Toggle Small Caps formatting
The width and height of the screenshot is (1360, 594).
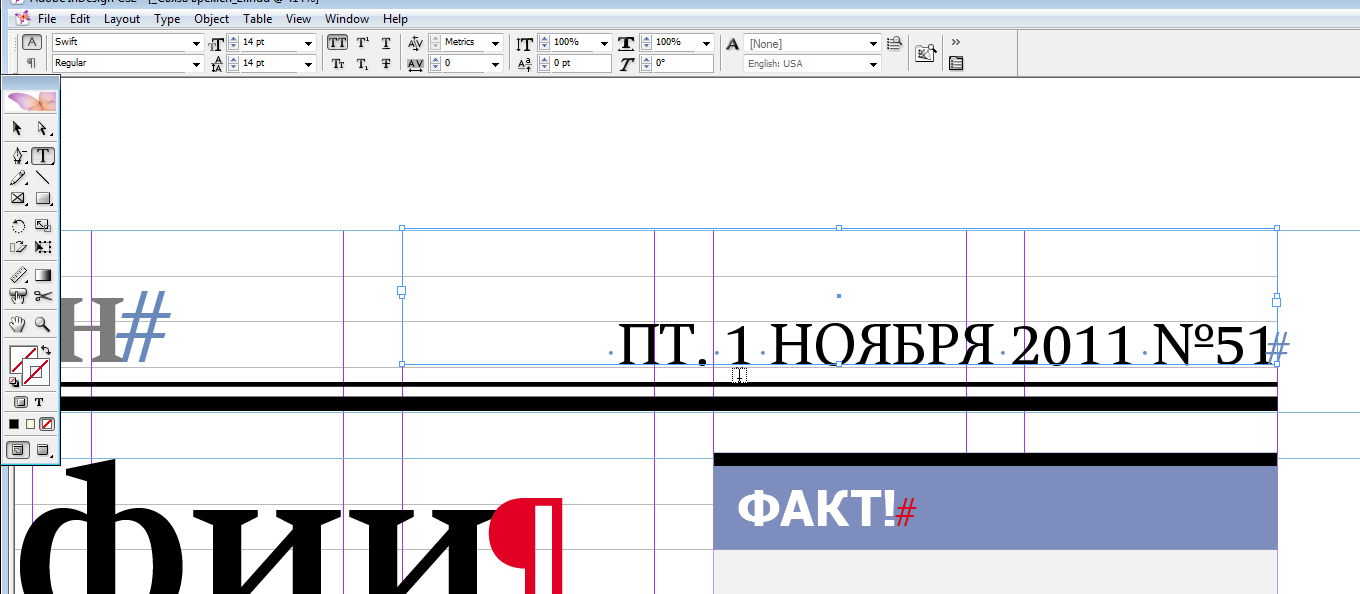(338, 64)
